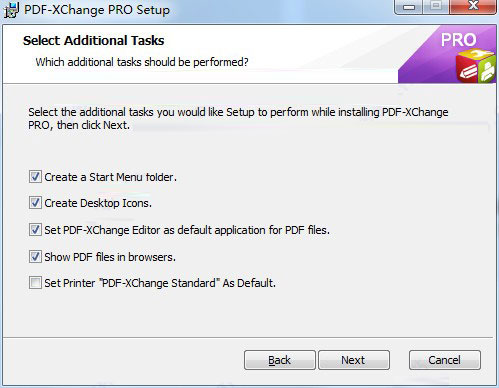Click the Select Additional Tasks heading
This screenshot has height=388, width=499.
coord(94,40)
